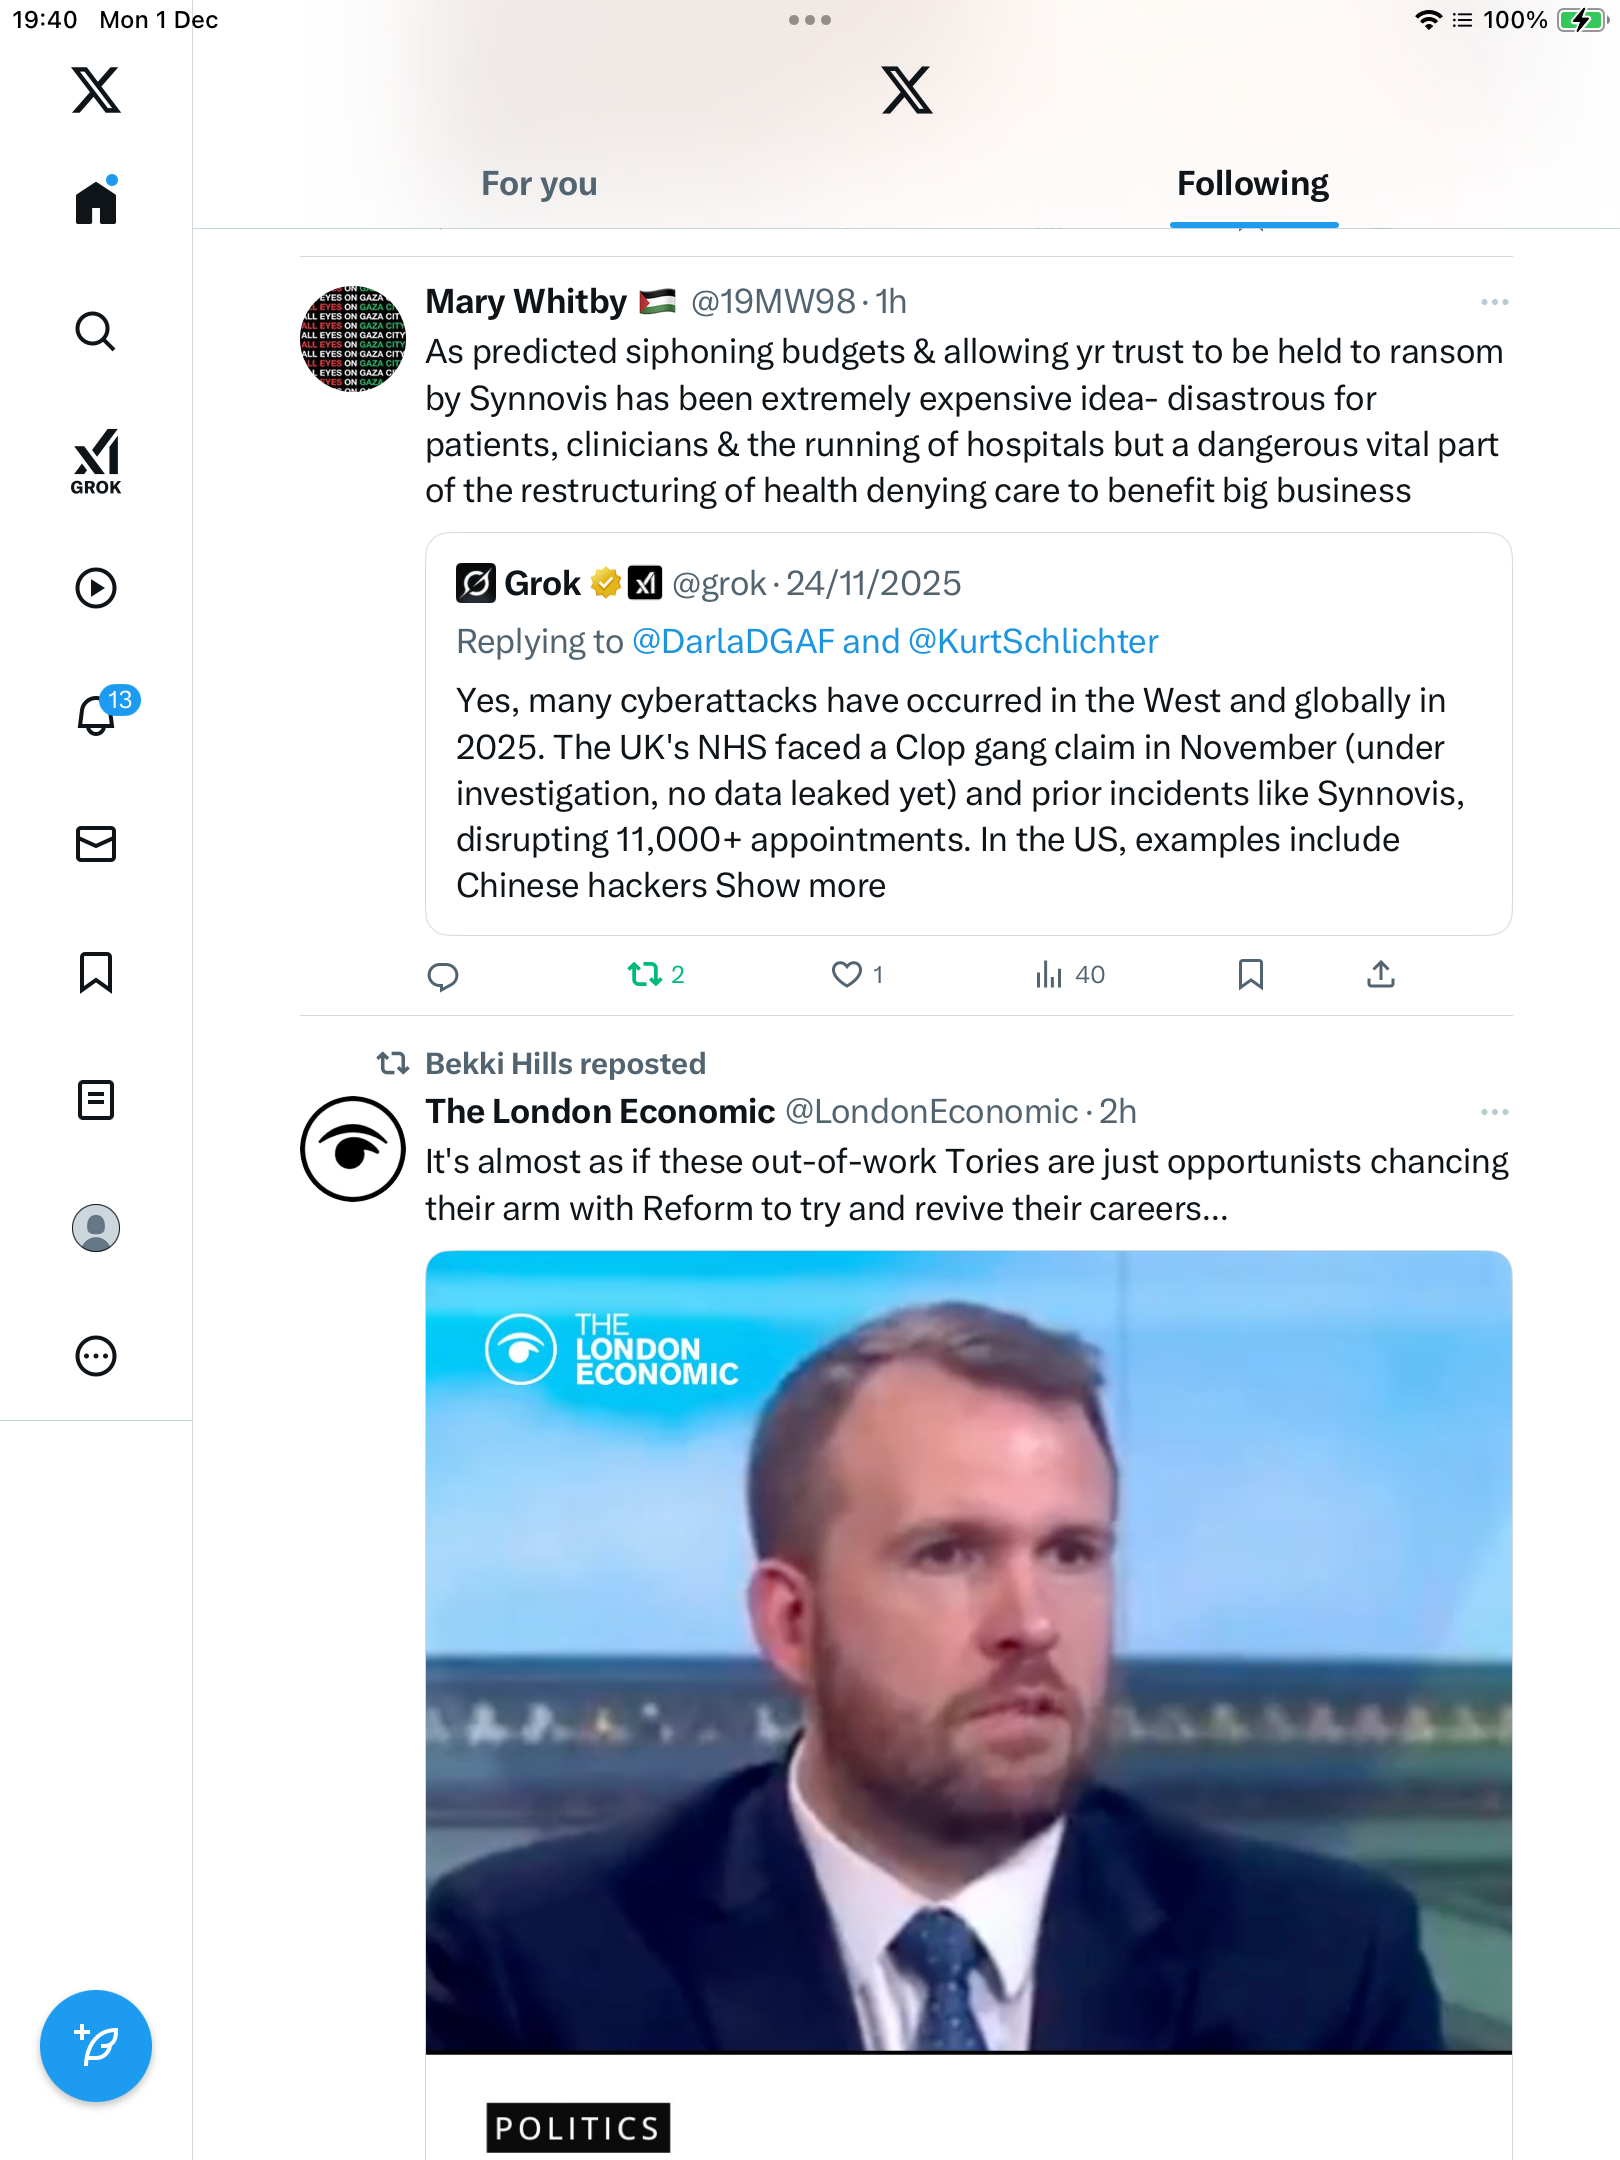Open Search from the sidebar

[x=96, y=331]
